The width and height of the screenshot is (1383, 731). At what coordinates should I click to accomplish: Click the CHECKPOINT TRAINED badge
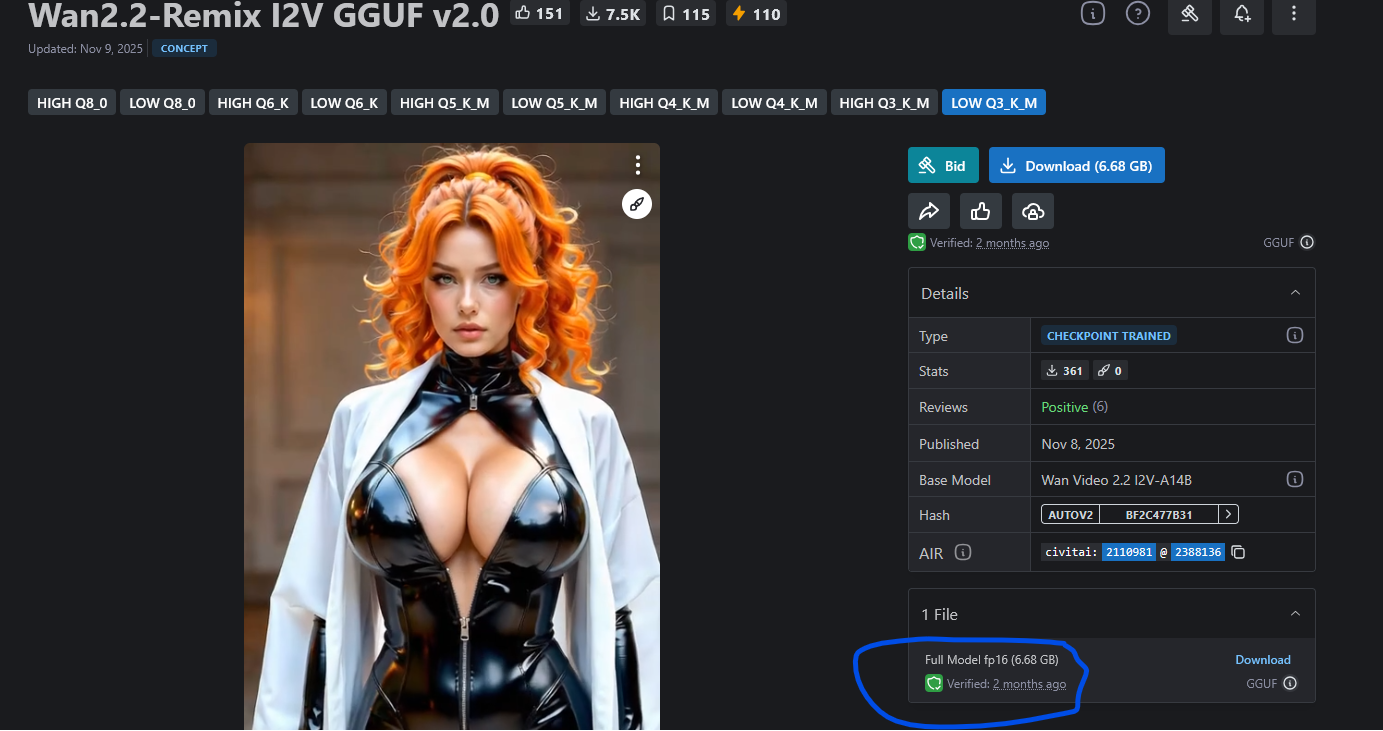1109,336
